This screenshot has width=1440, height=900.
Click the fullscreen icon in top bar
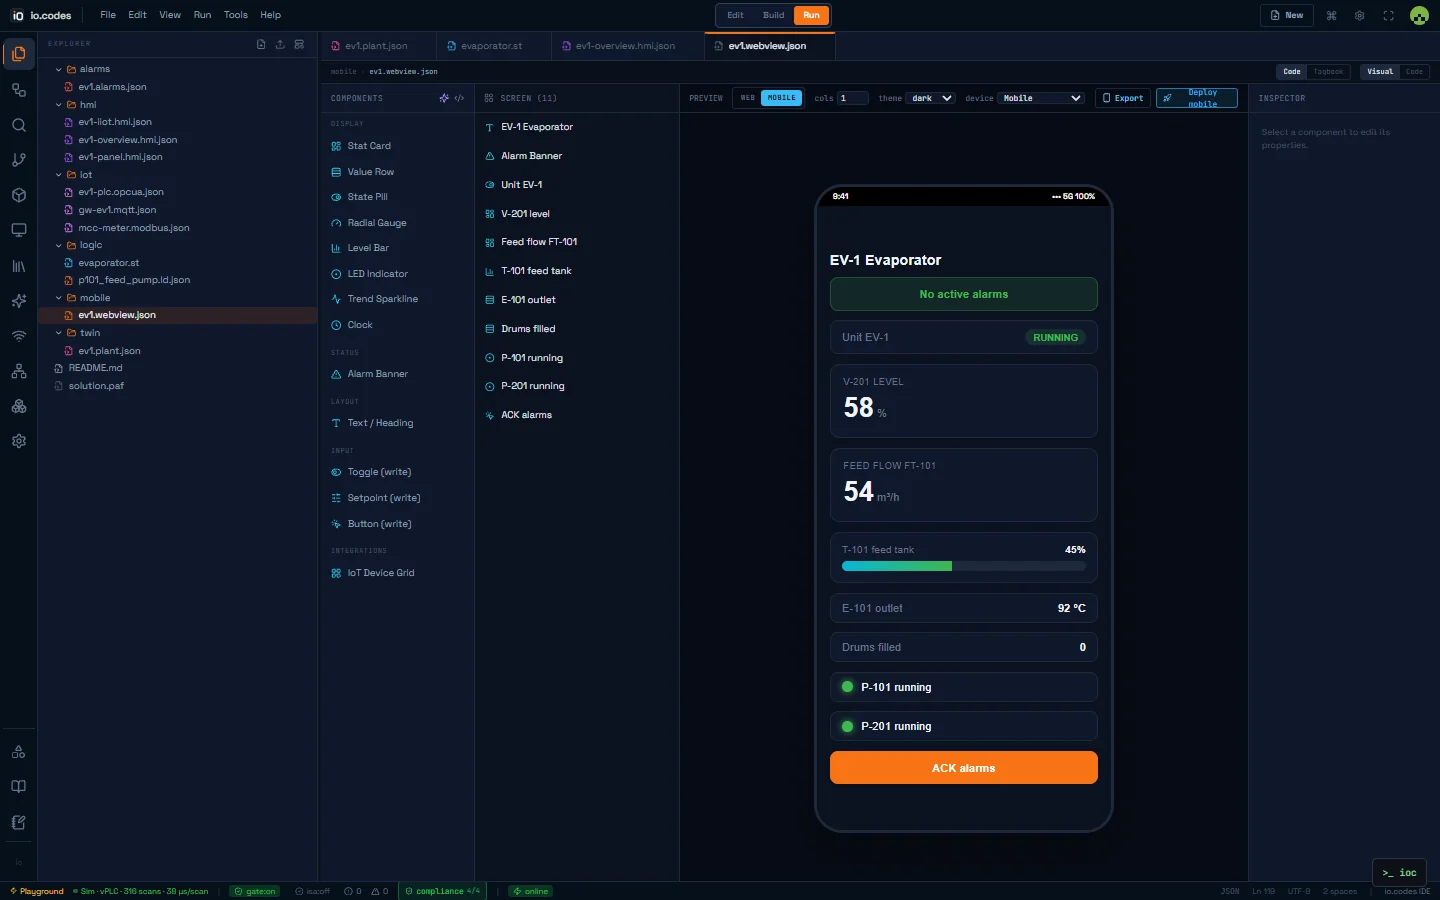1388,15
